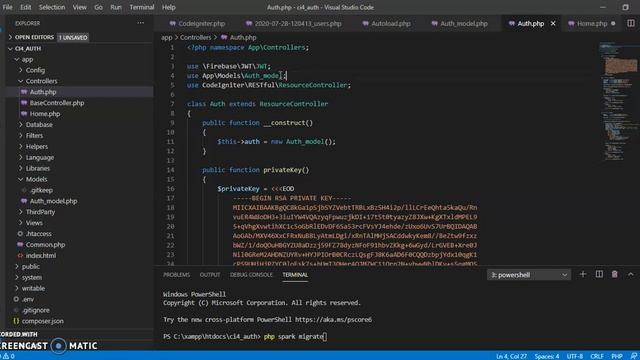Open the File menu
Viewport: 640px width, 360px height.
click(7, 7)
